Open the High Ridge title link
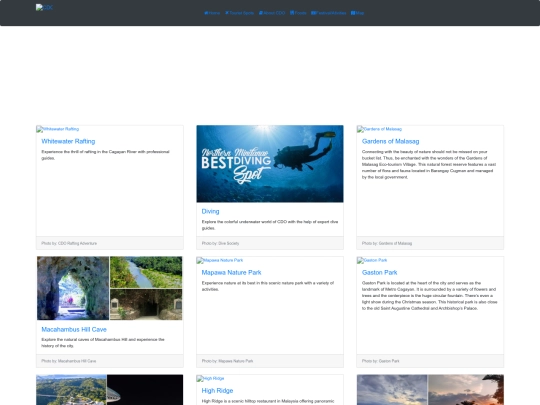Image resolution: width=540 pixels, height=405 pixels. (x=217, y=391)
